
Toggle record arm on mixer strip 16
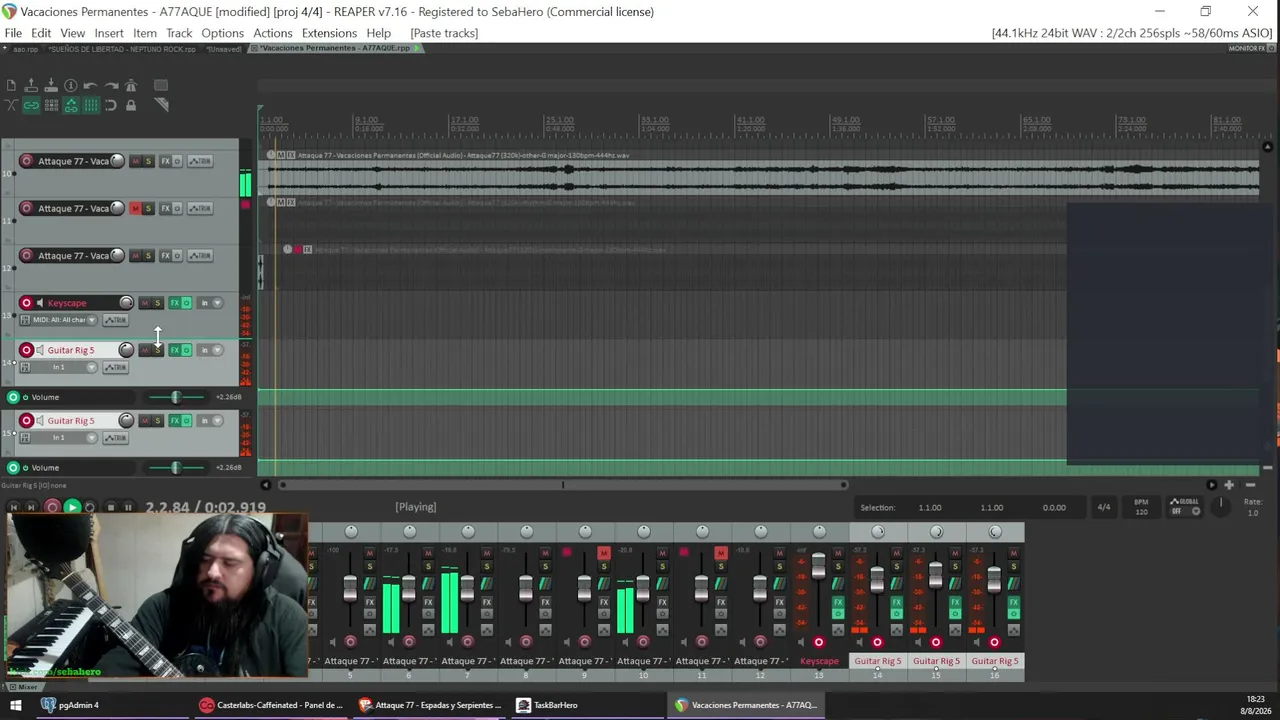[x=994, y=642]
